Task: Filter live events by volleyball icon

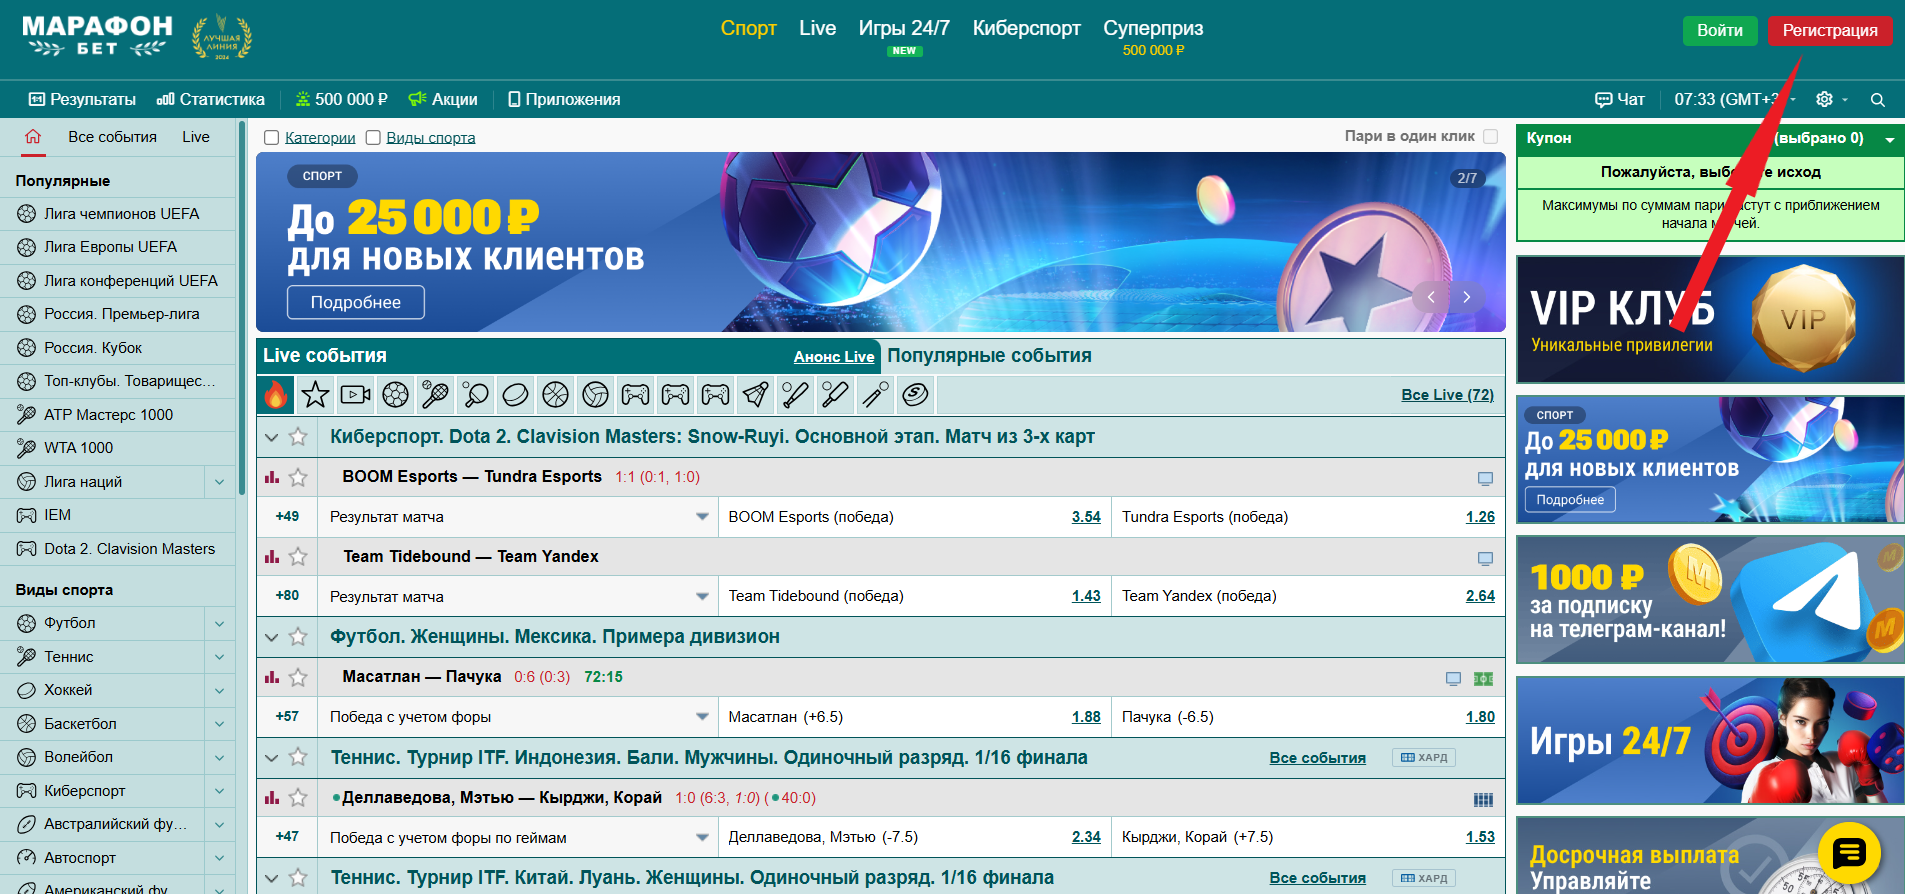Action: (596, 395)
